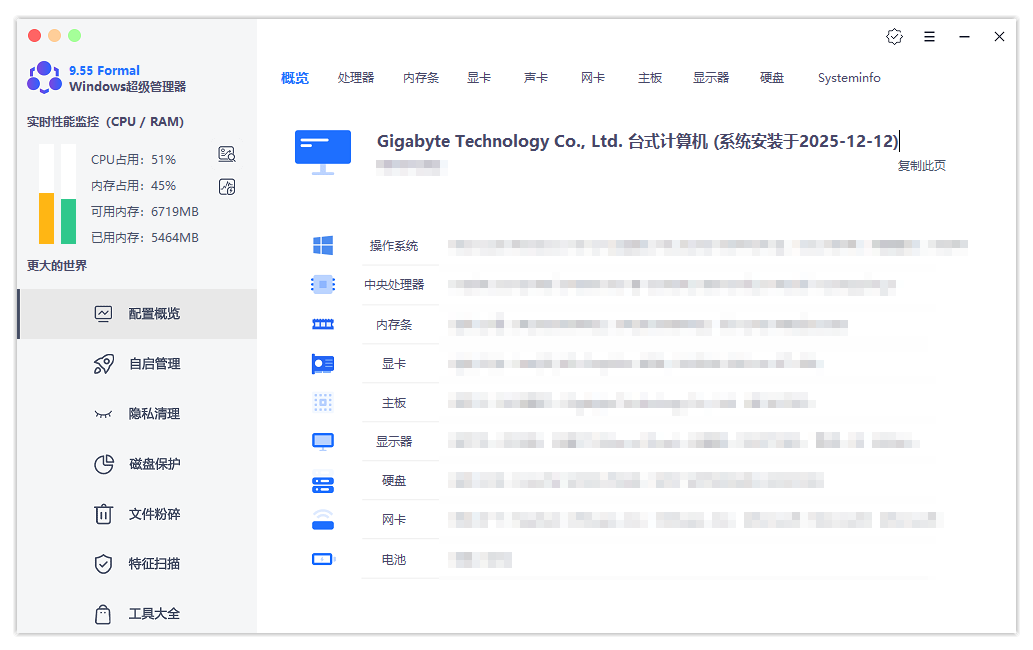Switch to the 显卡 tab

pos(479,78)
